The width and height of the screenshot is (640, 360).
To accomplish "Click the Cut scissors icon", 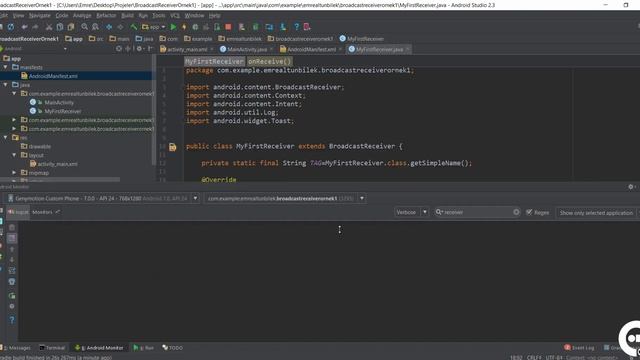I will pyautogui.click(x=49, y=27).
